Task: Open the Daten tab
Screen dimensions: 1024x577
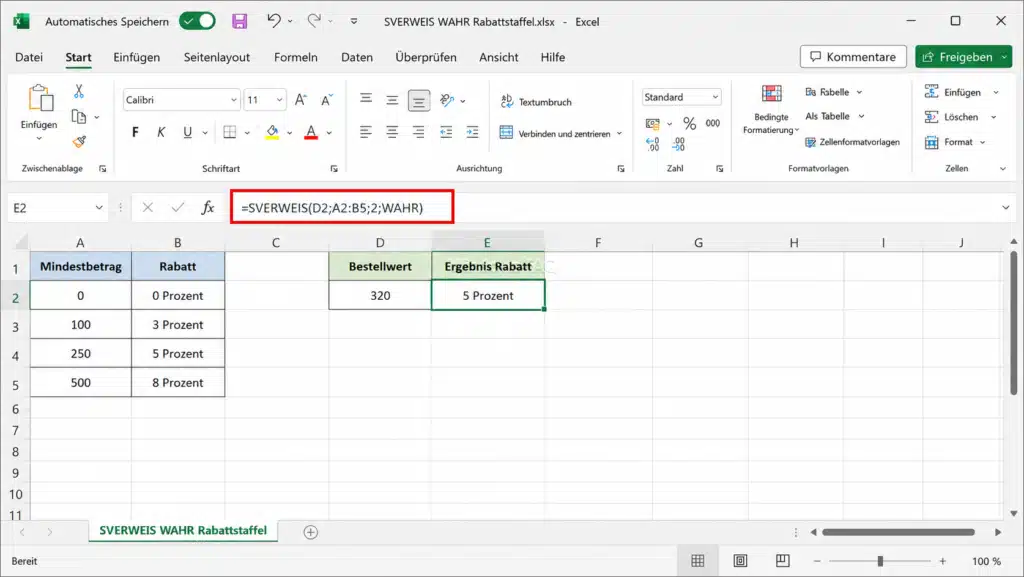Action: tap(357, 57)
